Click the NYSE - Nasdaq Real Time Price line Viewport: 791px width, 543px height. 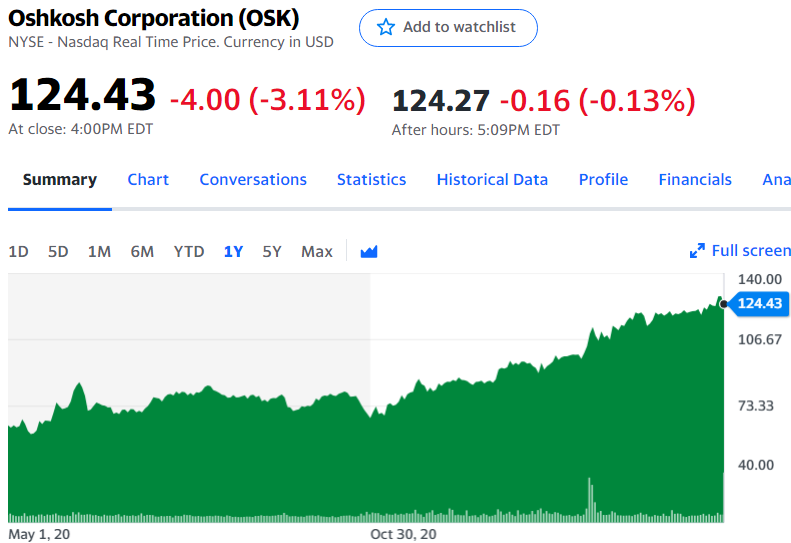tap(171, 42)
